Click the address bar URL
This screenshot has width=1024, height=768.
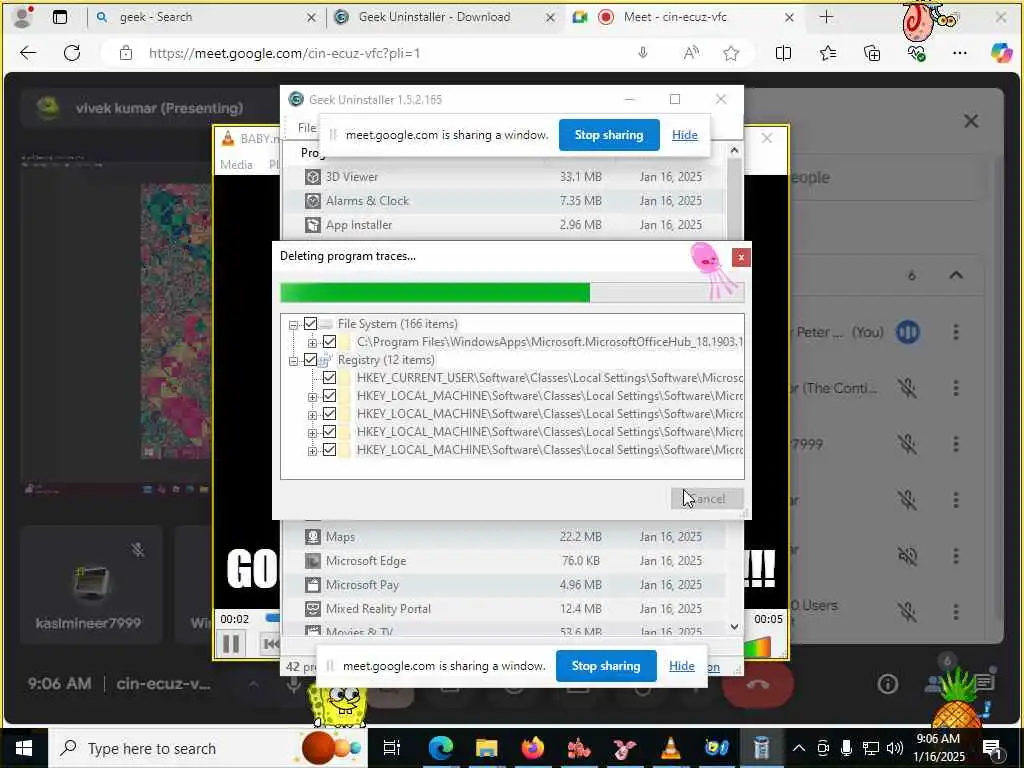(284, 54)
